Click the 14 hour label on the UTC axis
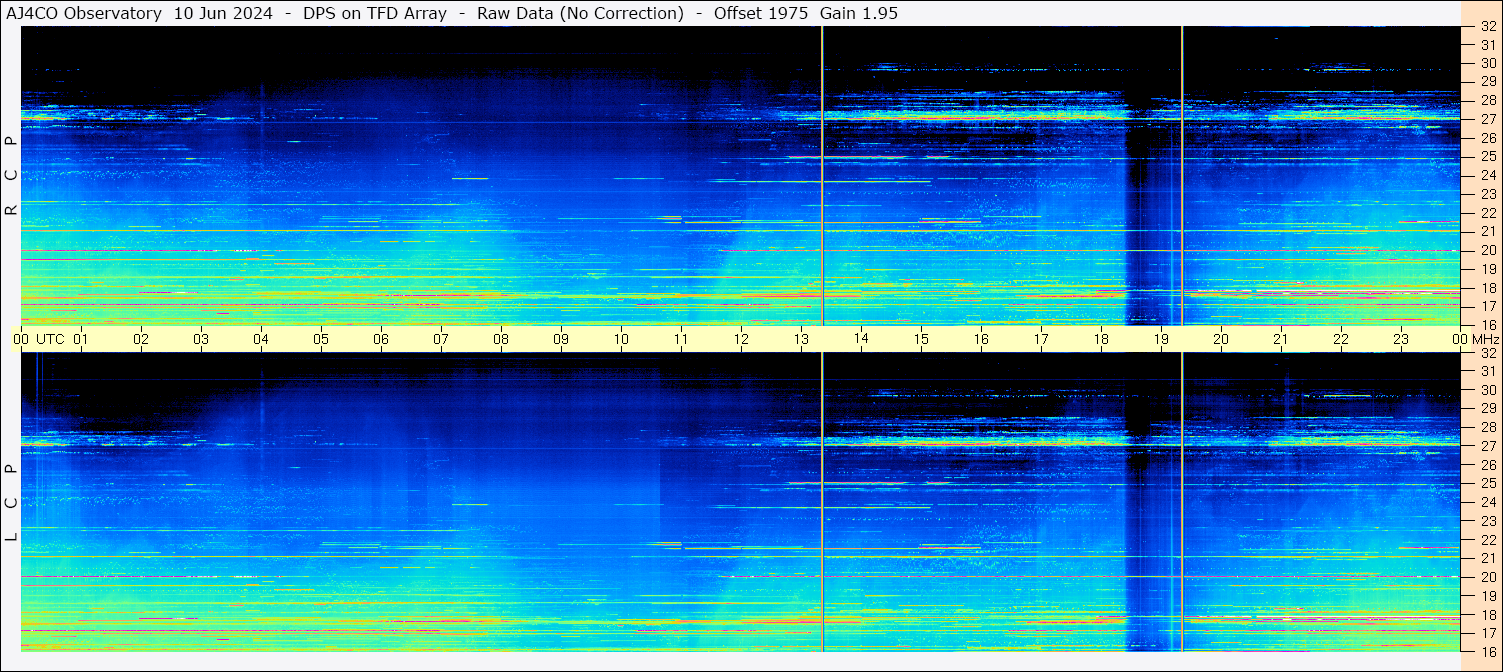This screenshot has width=1503, height=672. click(x=861, y=339)
